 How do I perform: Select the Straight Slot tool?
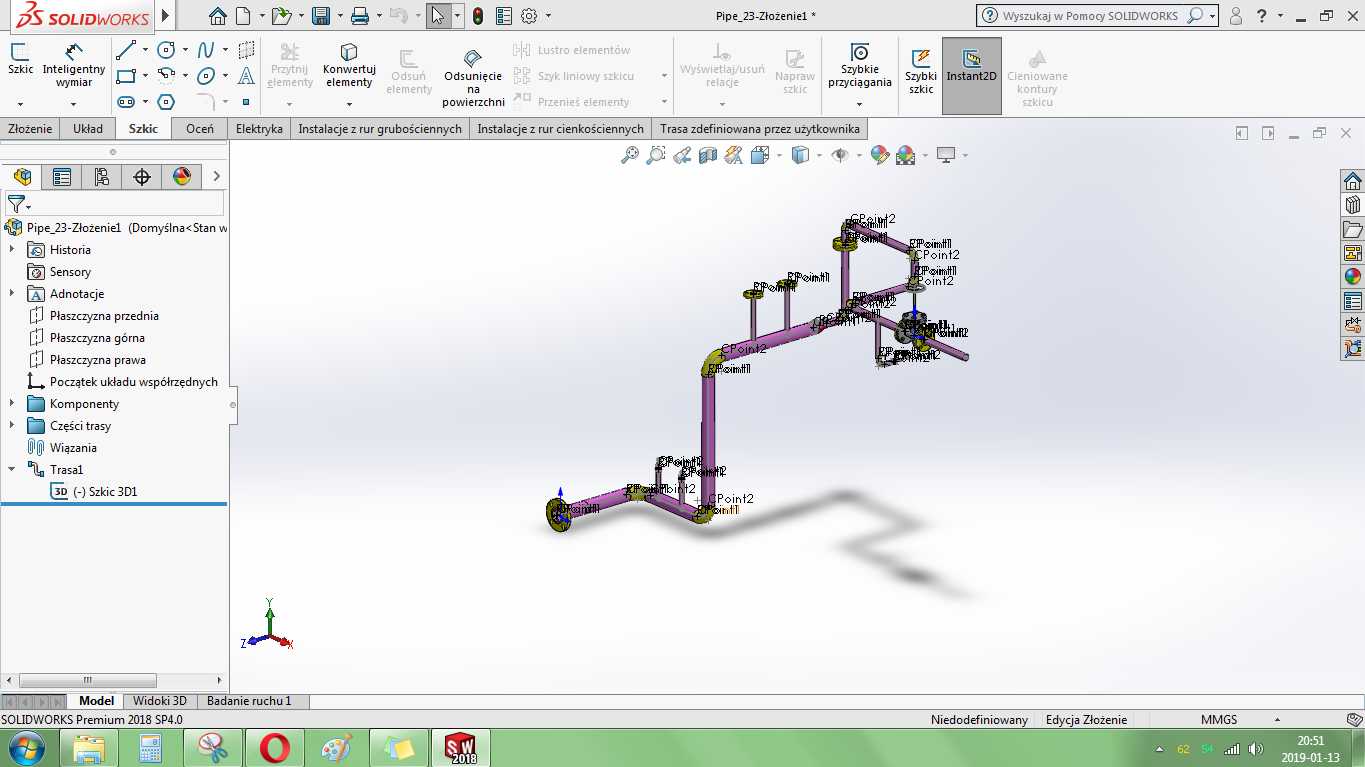click(x=126, y=102)
